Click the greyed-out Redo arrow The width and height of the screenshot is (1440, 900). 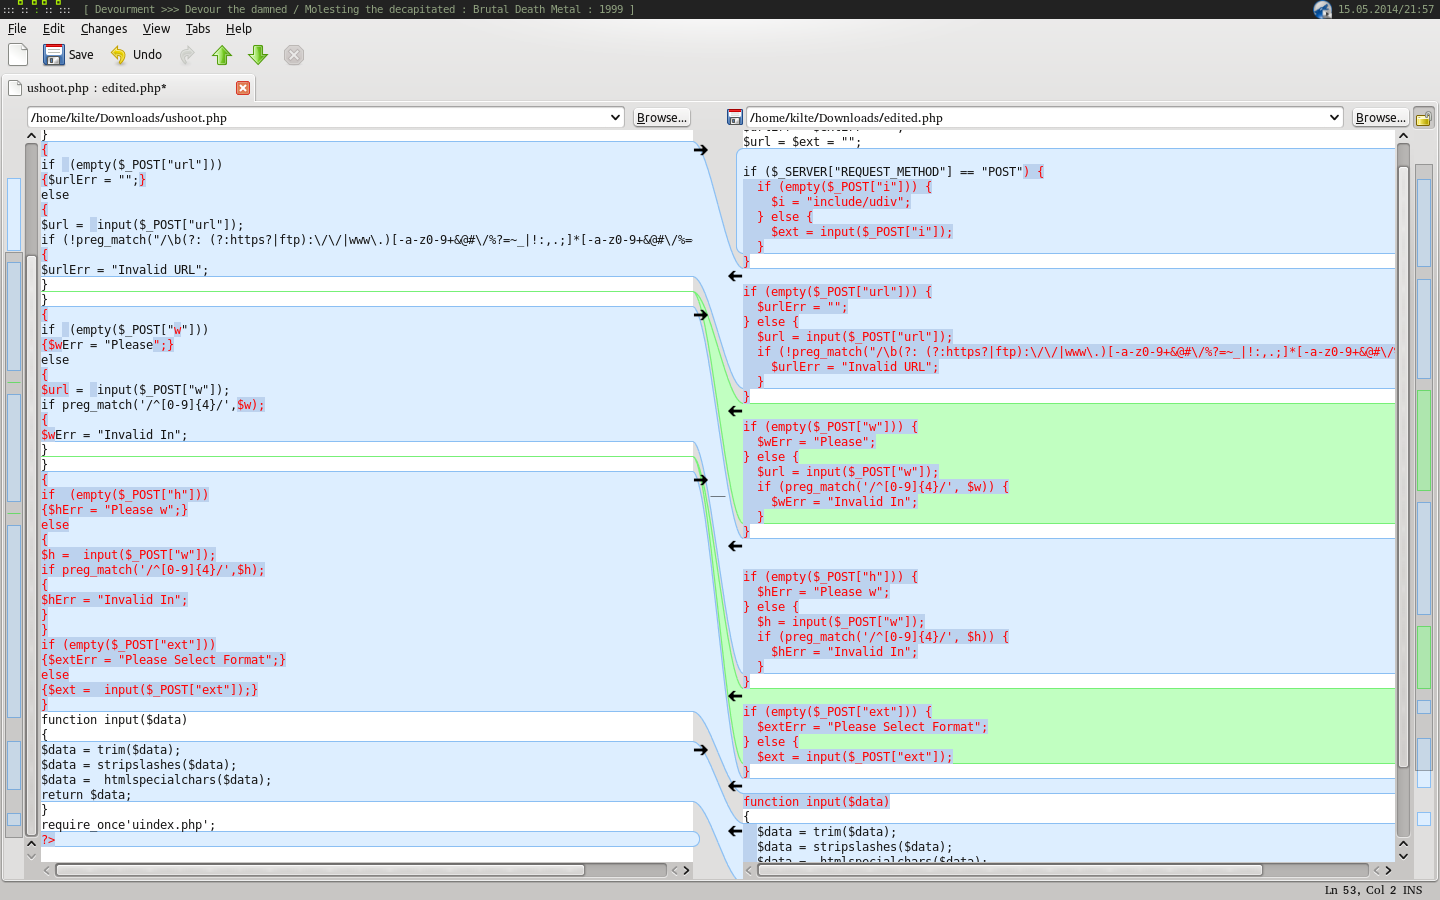[x=187, y=55]
